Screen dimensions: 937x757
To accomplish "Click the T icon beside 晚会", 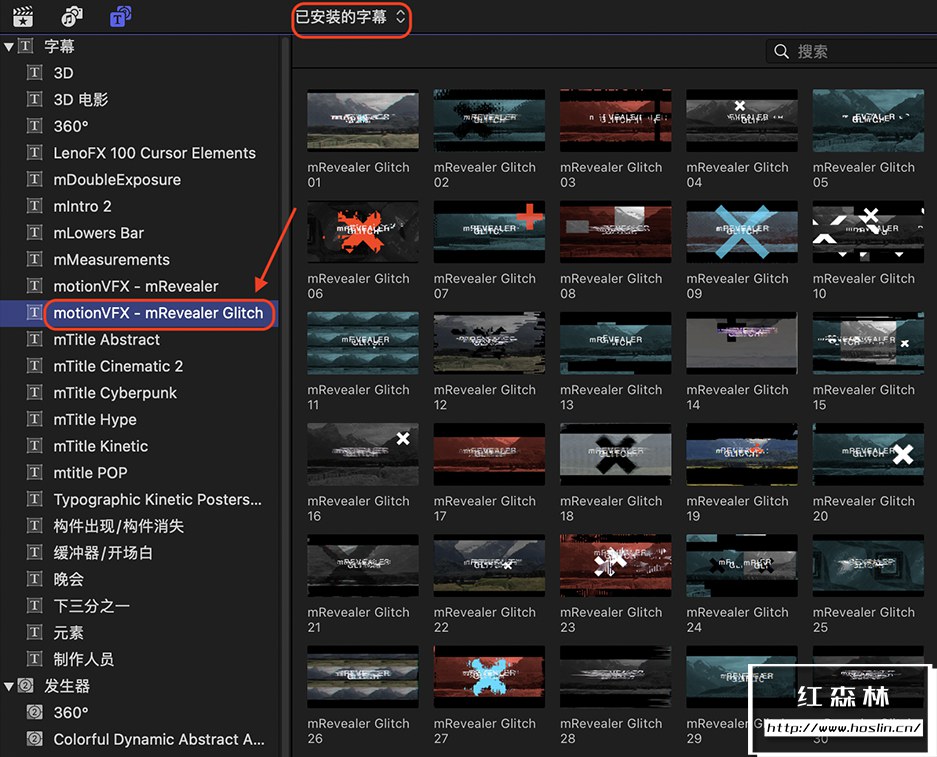I will [35, 579].
